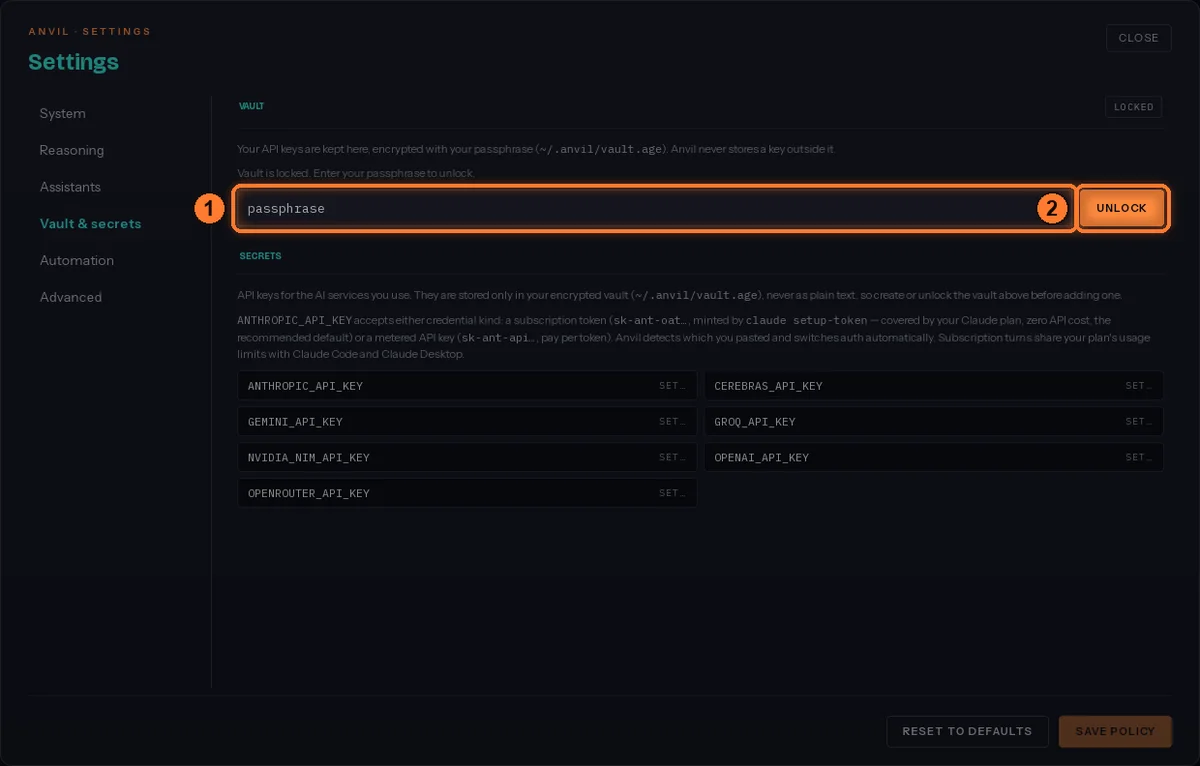Set the OPENROUTER_API_KEY secret
Screen dimensions: 1200x766
674,494
